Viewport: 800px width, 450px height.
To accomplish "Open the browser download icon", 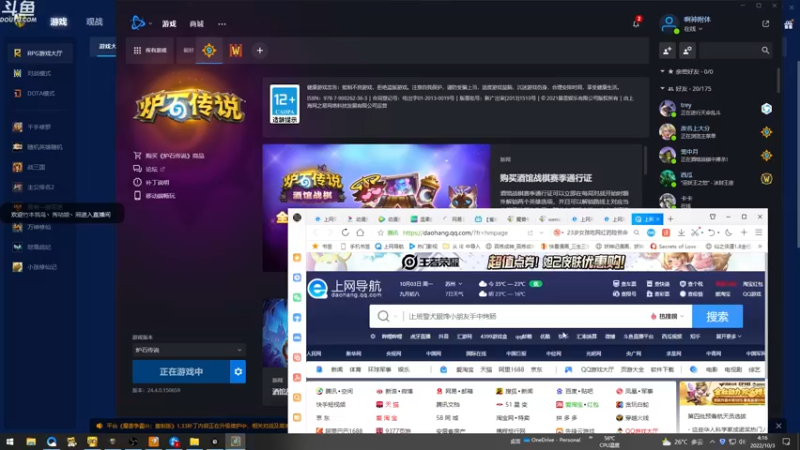I will pyautogui.click(x=681, y=233).
